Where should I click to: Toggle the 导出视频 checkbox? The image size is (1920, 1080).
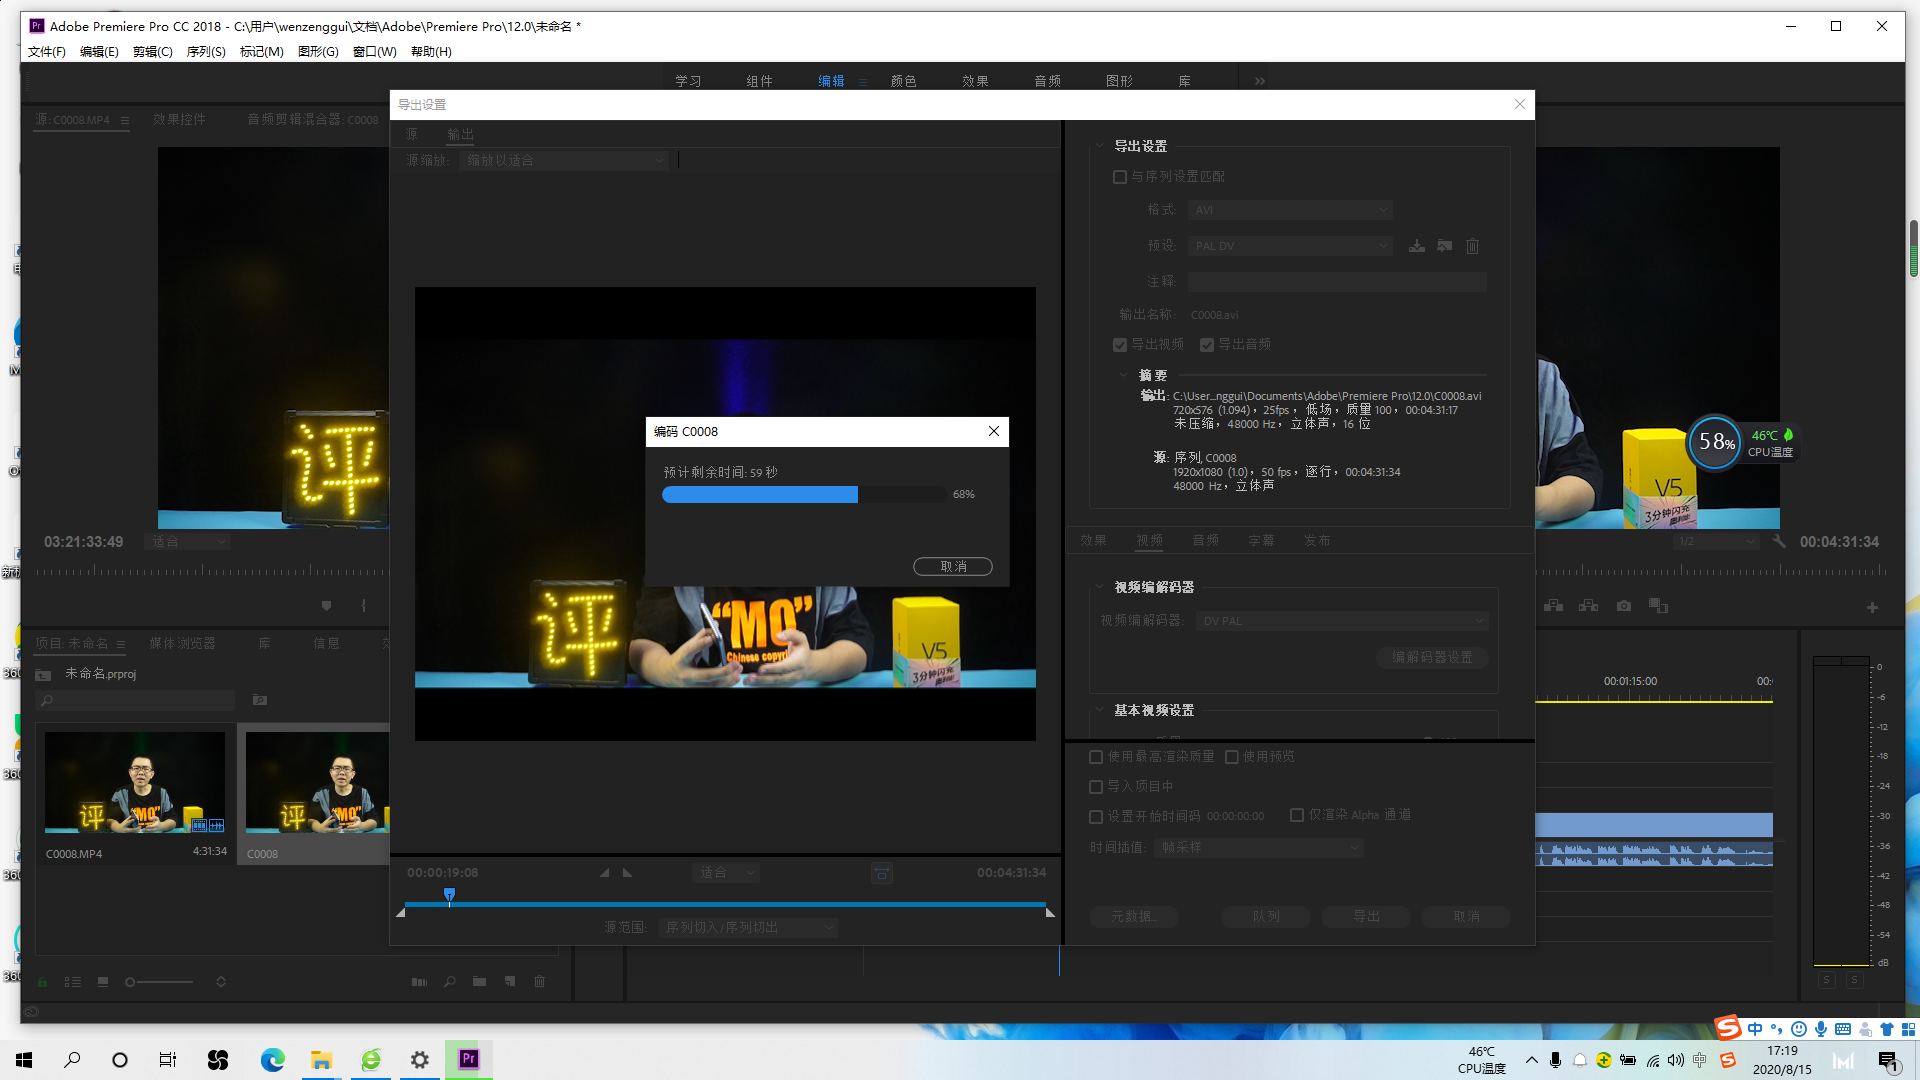click(x=1120, y=345)
